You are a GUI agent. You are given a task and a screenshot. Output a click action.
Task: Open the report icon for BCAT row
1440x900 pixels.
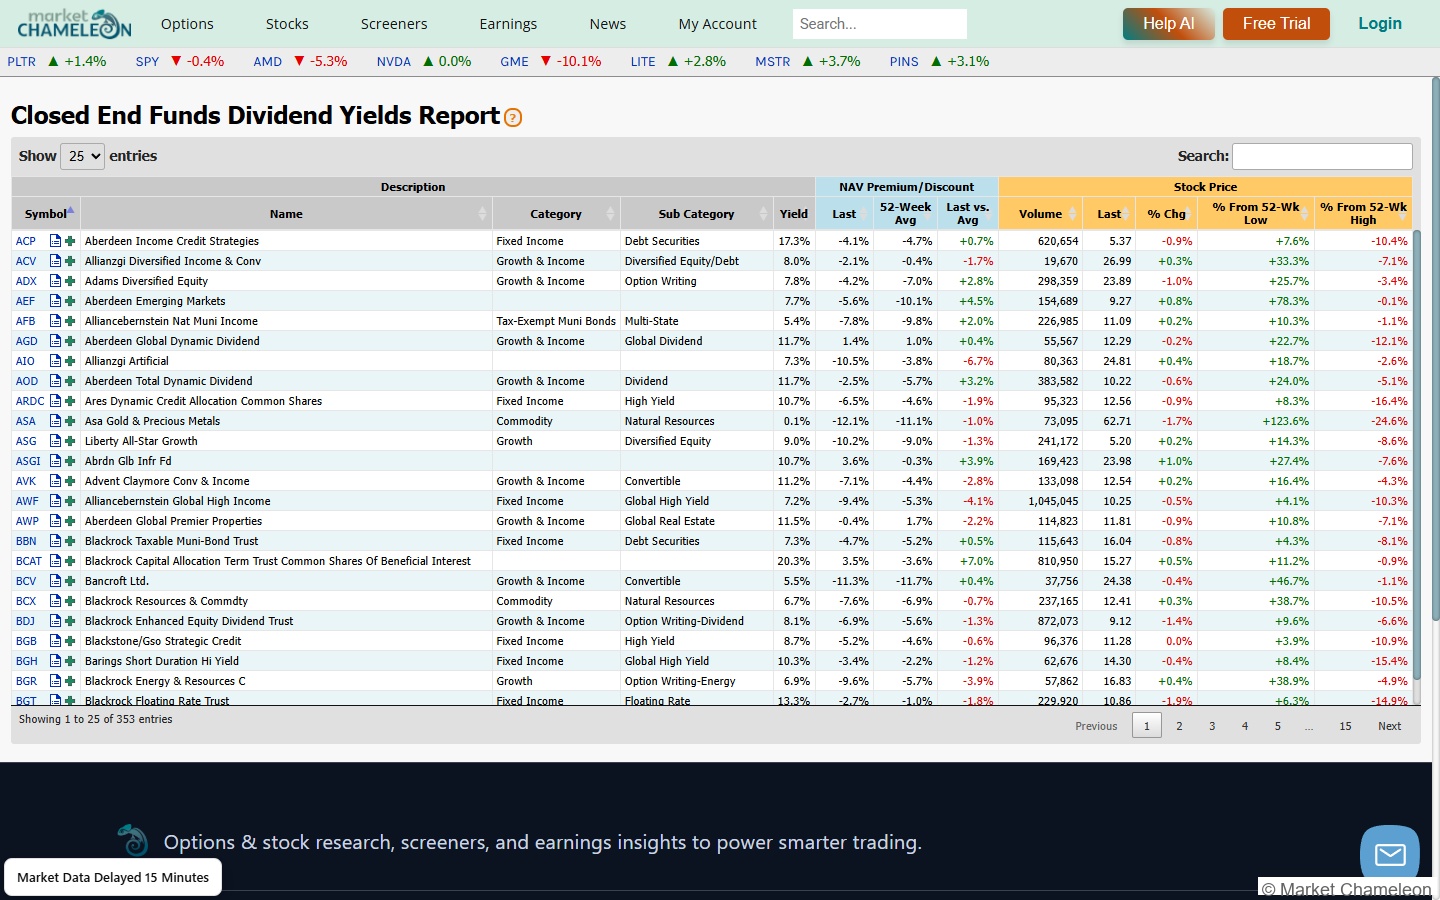coord(56,561)
